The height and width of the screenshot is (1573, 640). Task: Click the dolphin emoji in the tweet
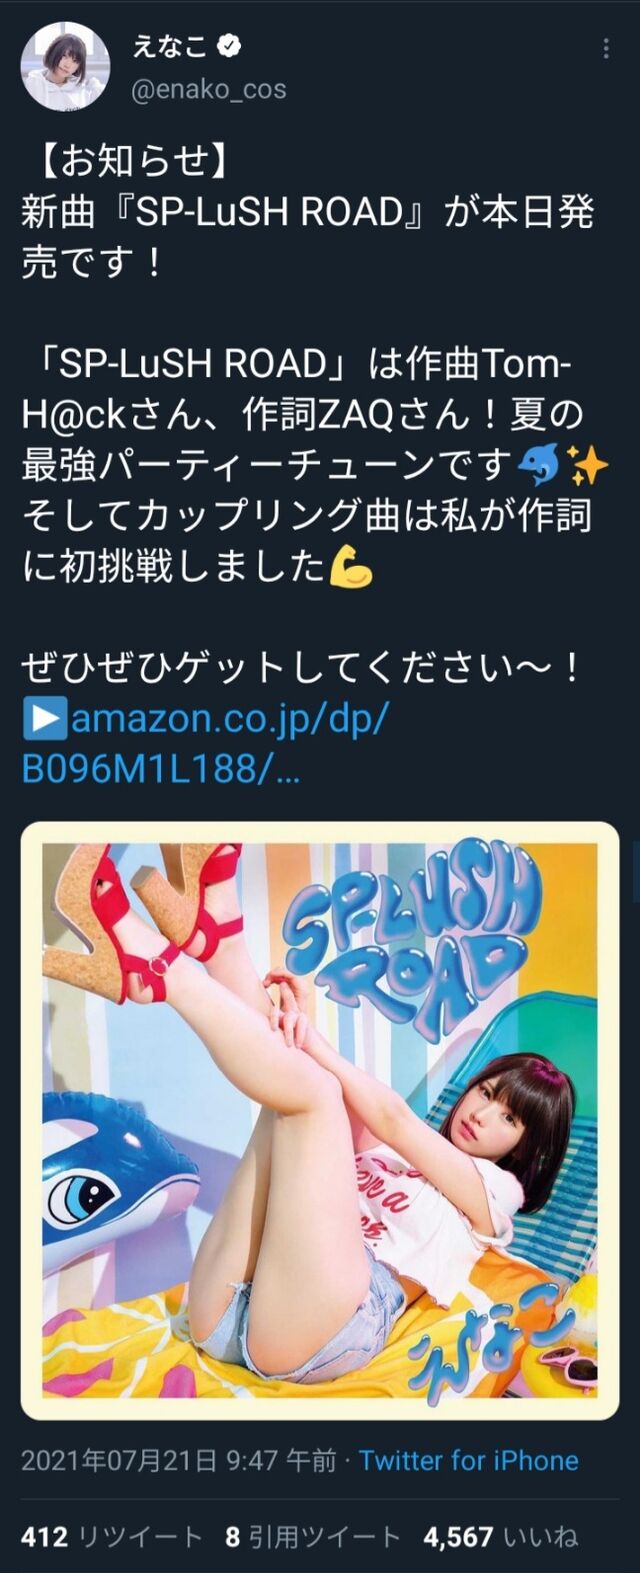pyautogui.click(x=539, y=464)
